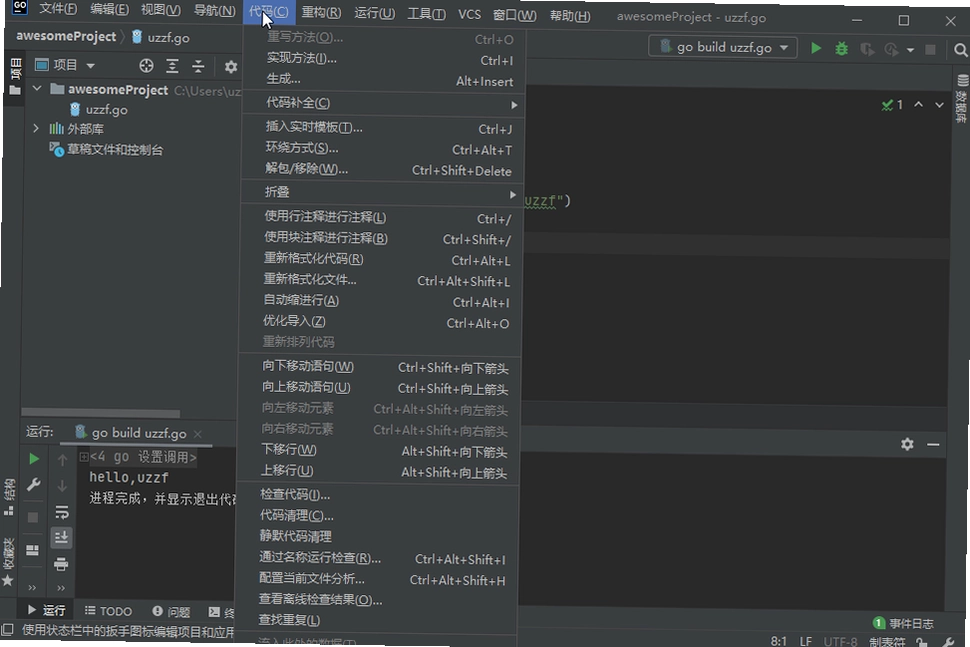Stop process in Run panel
The height and width of the screenshot is (647, 970).
(x=33, y=517)
